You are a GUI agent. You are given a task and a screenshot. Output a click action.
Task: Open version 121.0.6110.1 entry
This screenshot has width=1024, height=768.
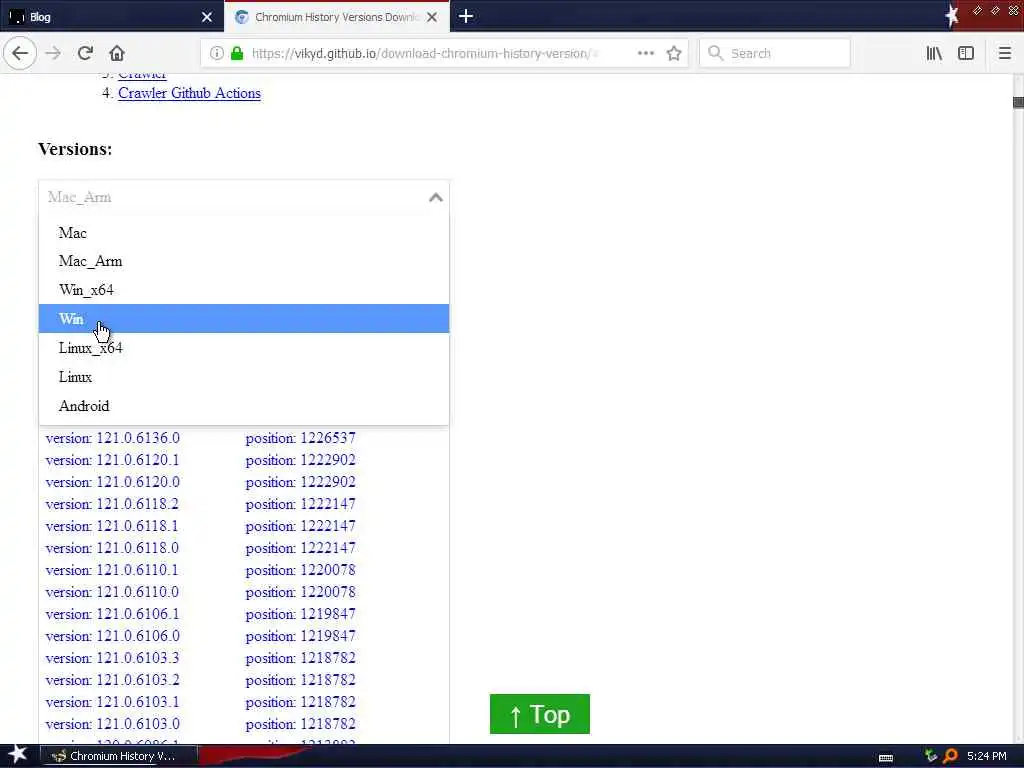pyautogui.click(x=112, y=570)
